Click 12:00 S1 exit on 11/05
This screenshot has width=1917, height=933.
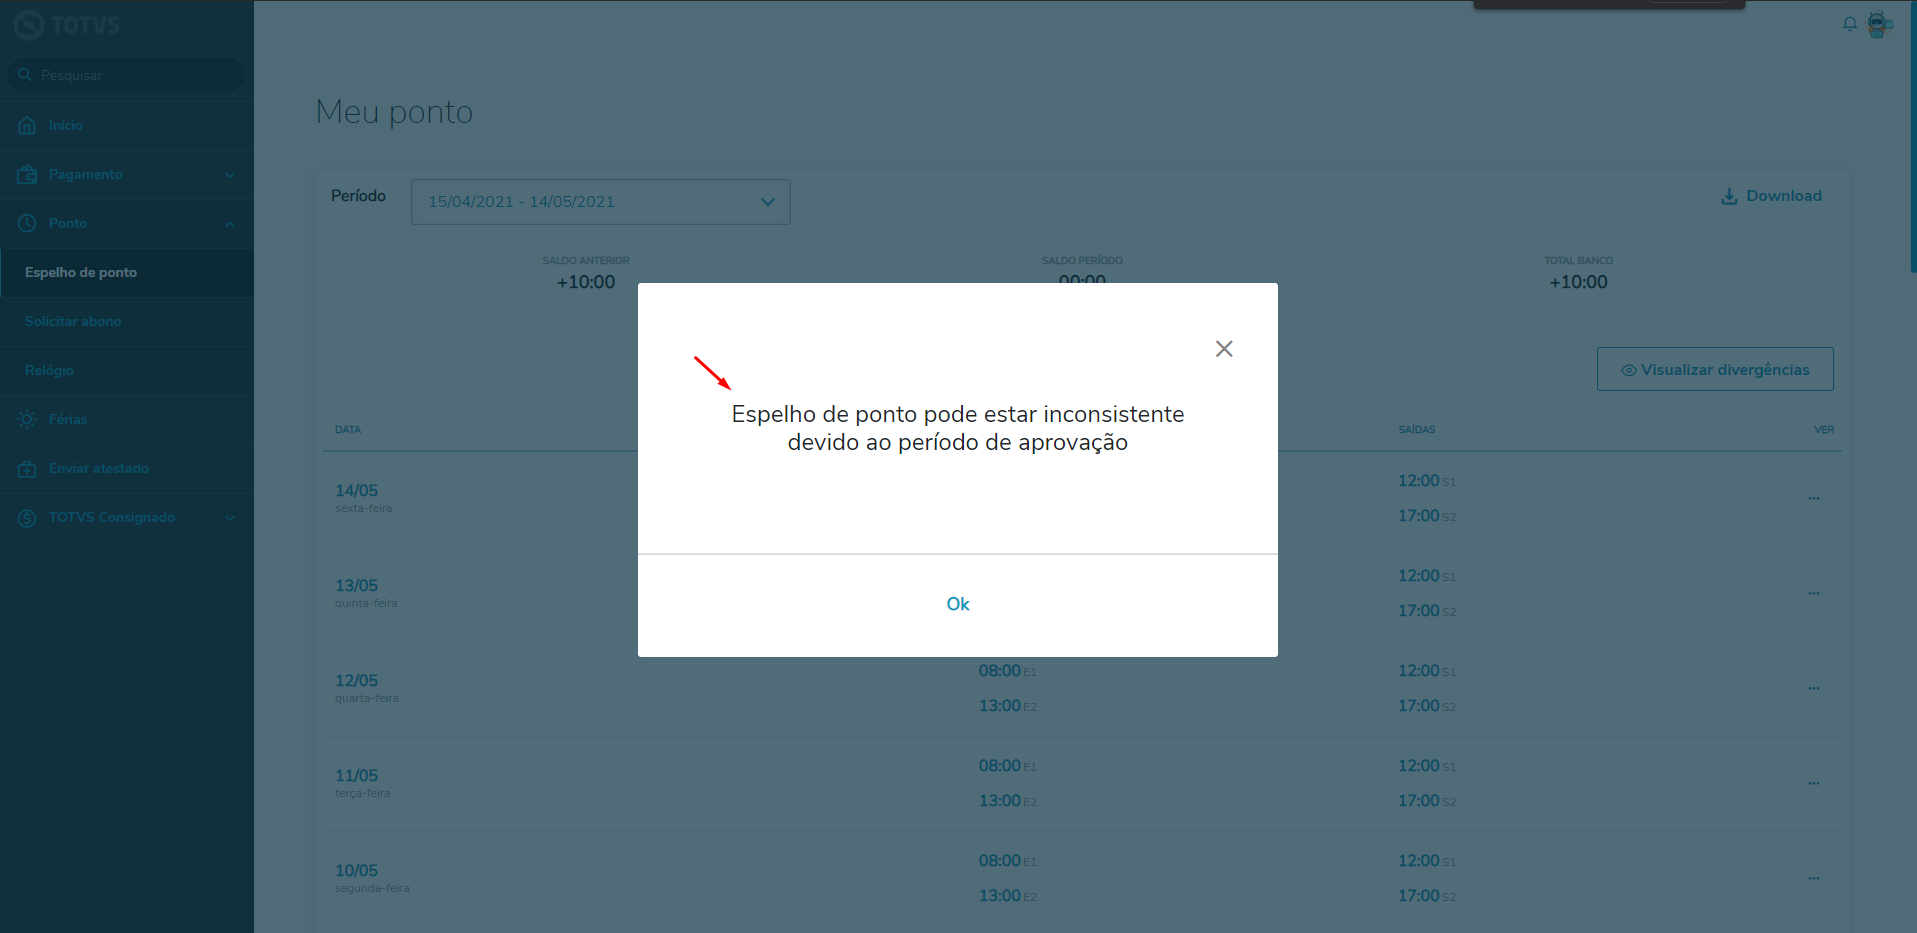tap(1427, 766)
